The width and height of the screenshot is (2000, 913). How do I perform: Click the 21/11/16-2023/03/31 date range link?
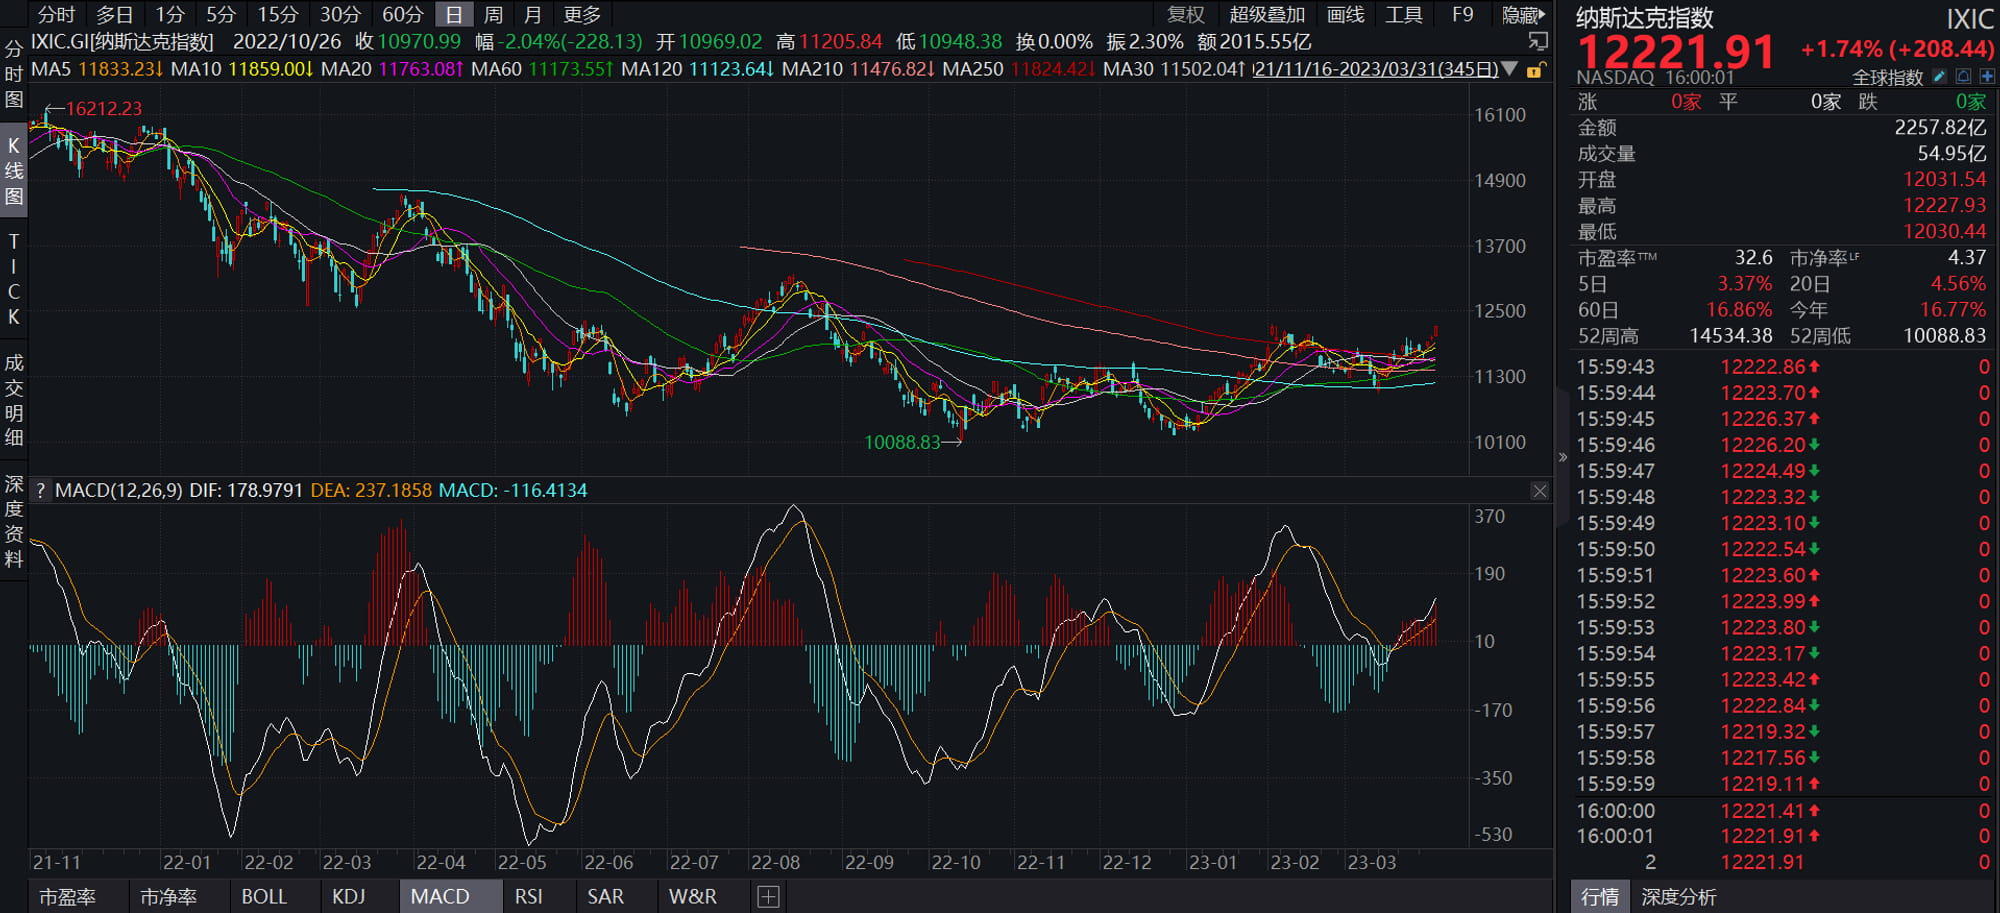click(x=1376, y=69)
